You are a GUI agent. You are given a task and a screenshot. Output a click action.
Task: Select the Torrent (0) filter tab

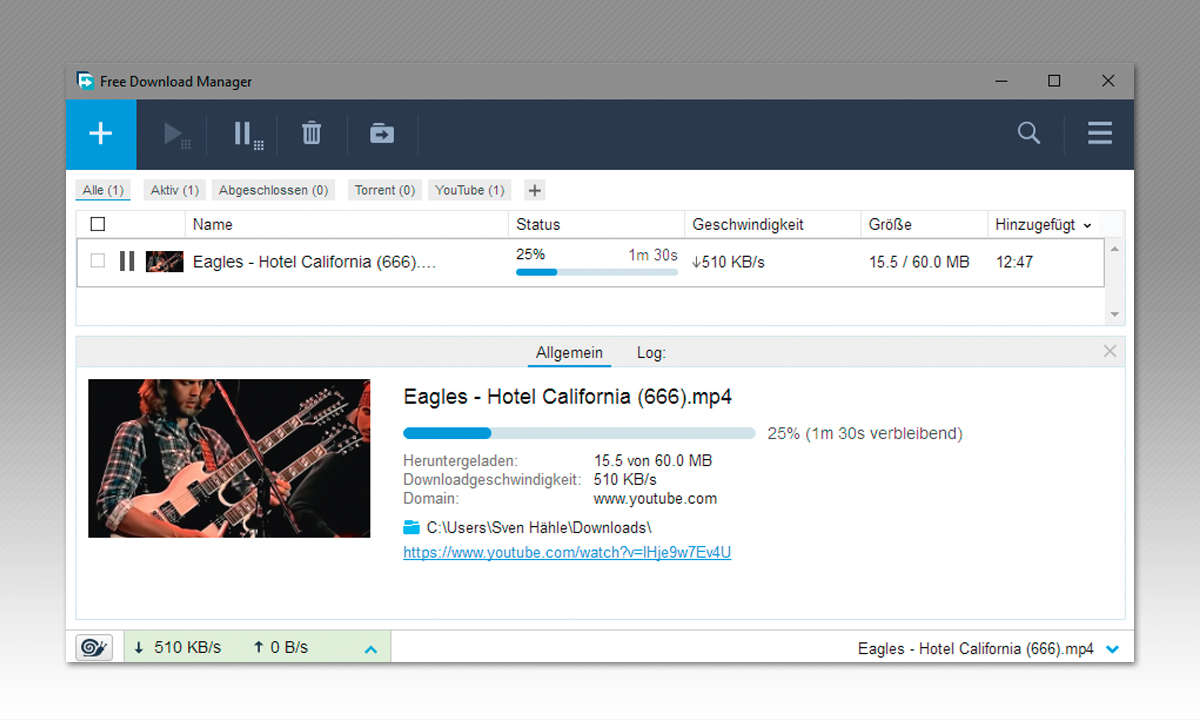pyautogui.click(x=385, y=190)
